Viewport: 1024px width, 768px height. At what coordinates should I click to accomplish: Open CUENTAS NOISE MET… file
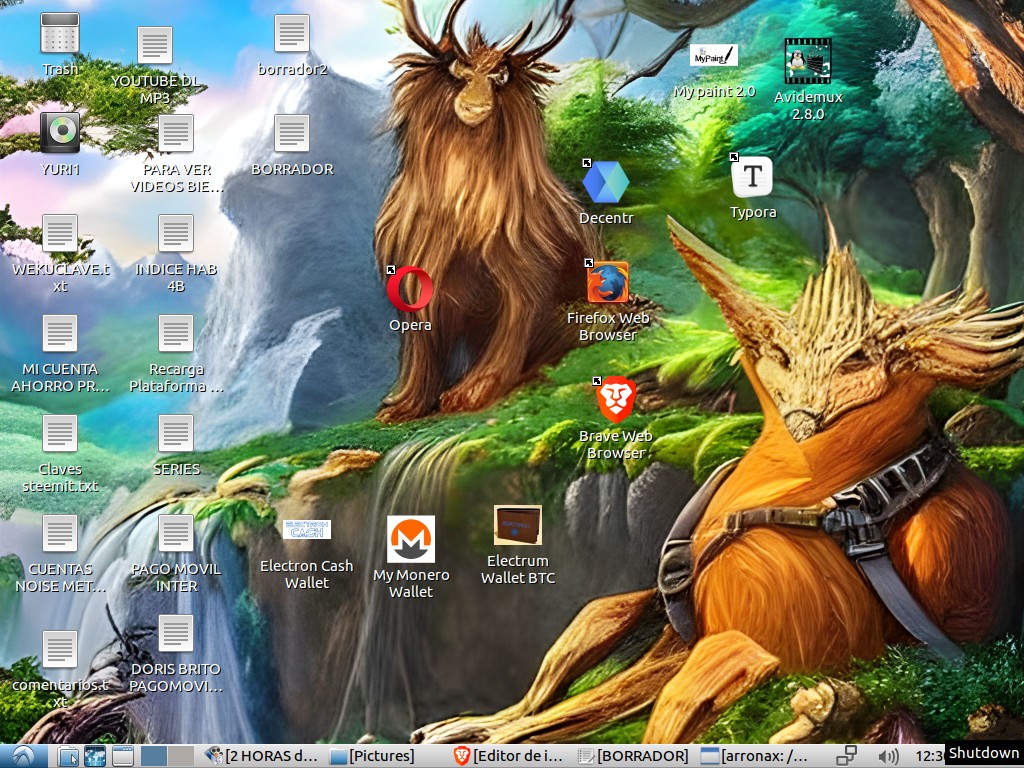pyautogui.click(x=59, y=533)
